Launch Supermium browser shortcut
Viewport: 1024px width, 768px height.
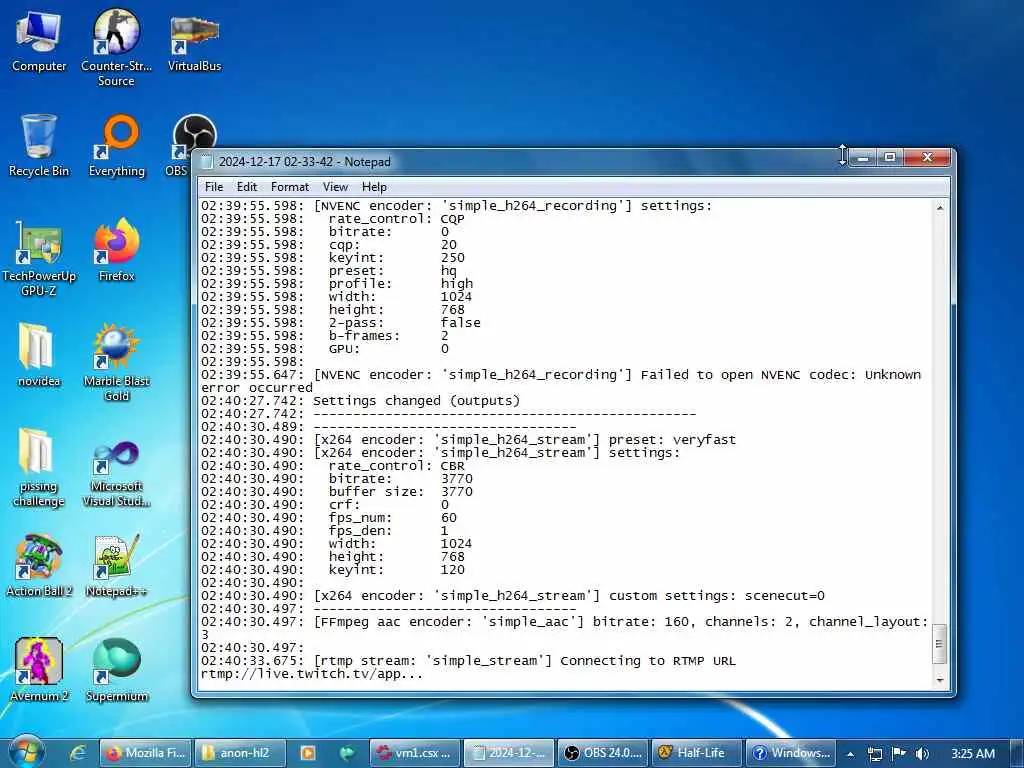tap(117, 670)
